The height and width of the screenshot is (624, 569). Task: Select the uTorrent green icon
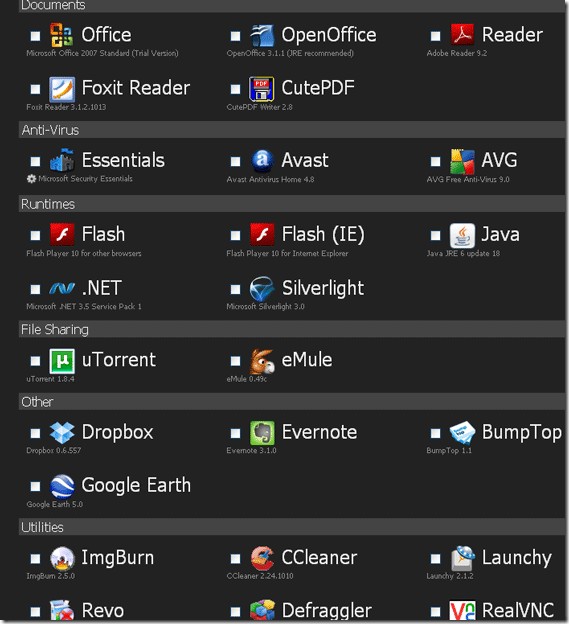click(62, 361)
